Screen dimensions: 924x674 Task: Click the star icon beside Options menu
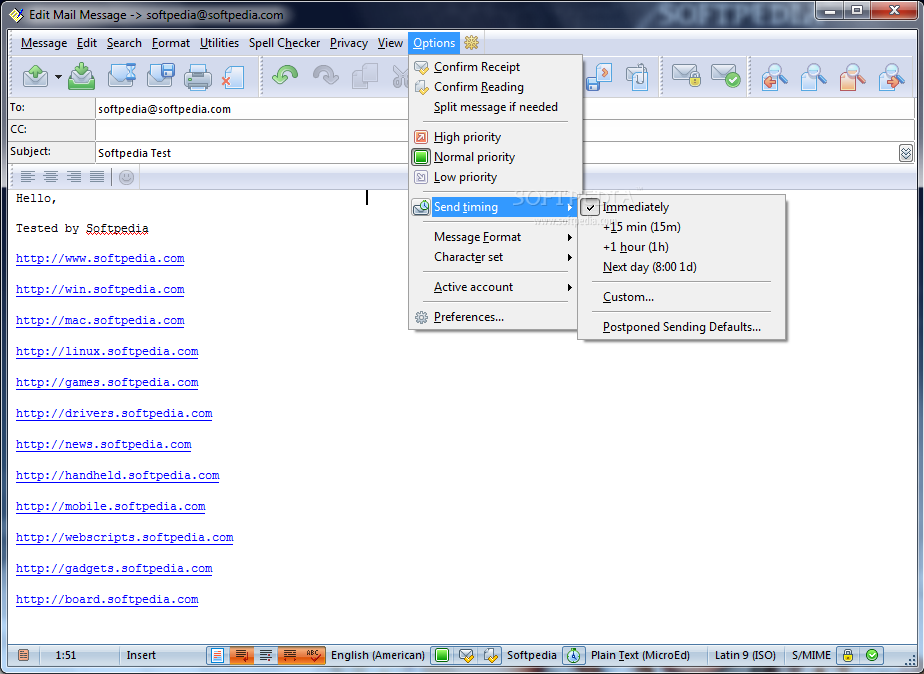click(471, 42)
